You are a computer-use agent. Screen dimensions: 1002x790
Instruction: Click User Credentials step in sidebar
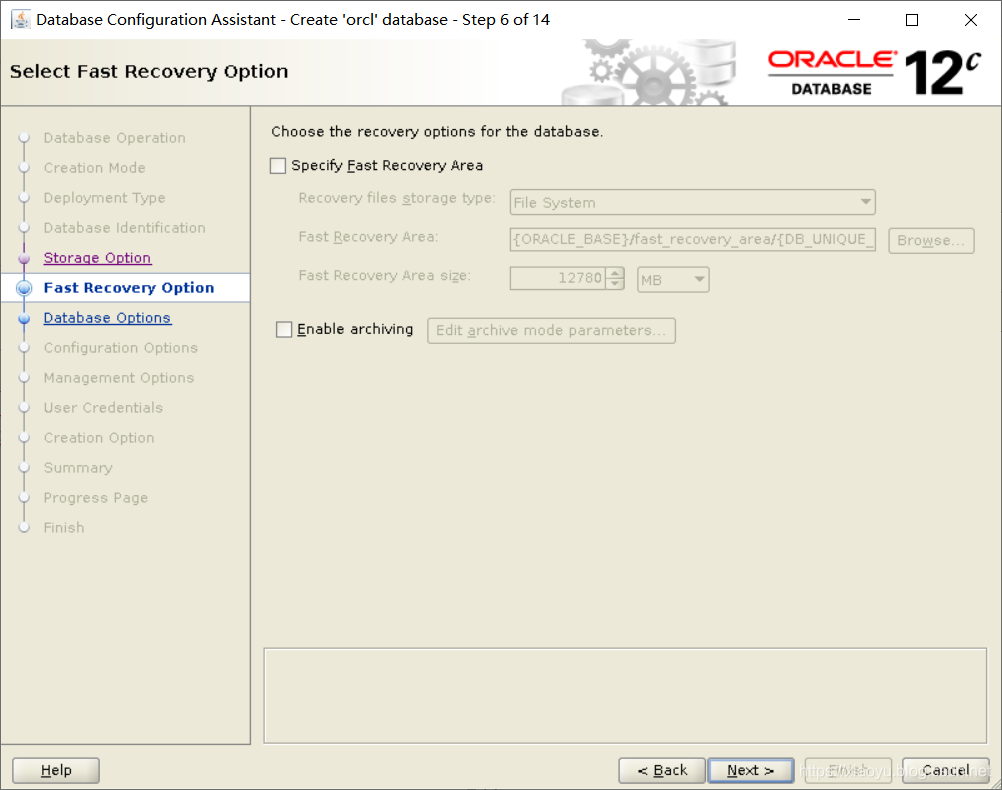103,408
